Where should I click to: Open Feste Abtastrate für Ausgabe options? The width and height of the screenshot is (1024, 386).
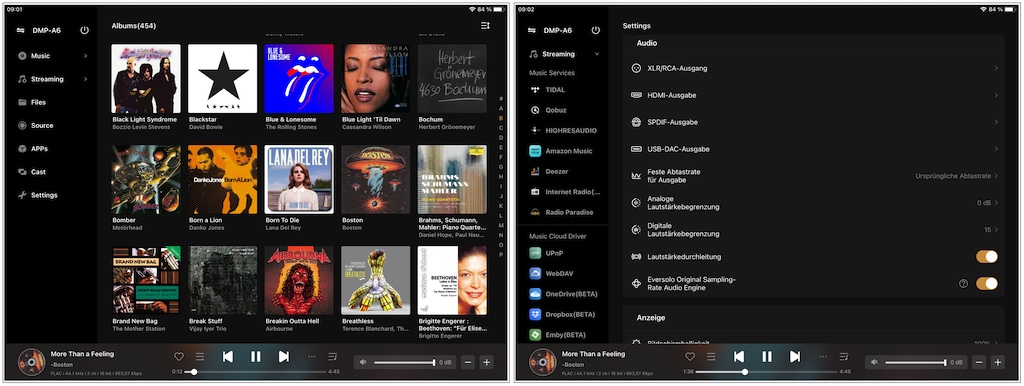(x=814, y=176)
